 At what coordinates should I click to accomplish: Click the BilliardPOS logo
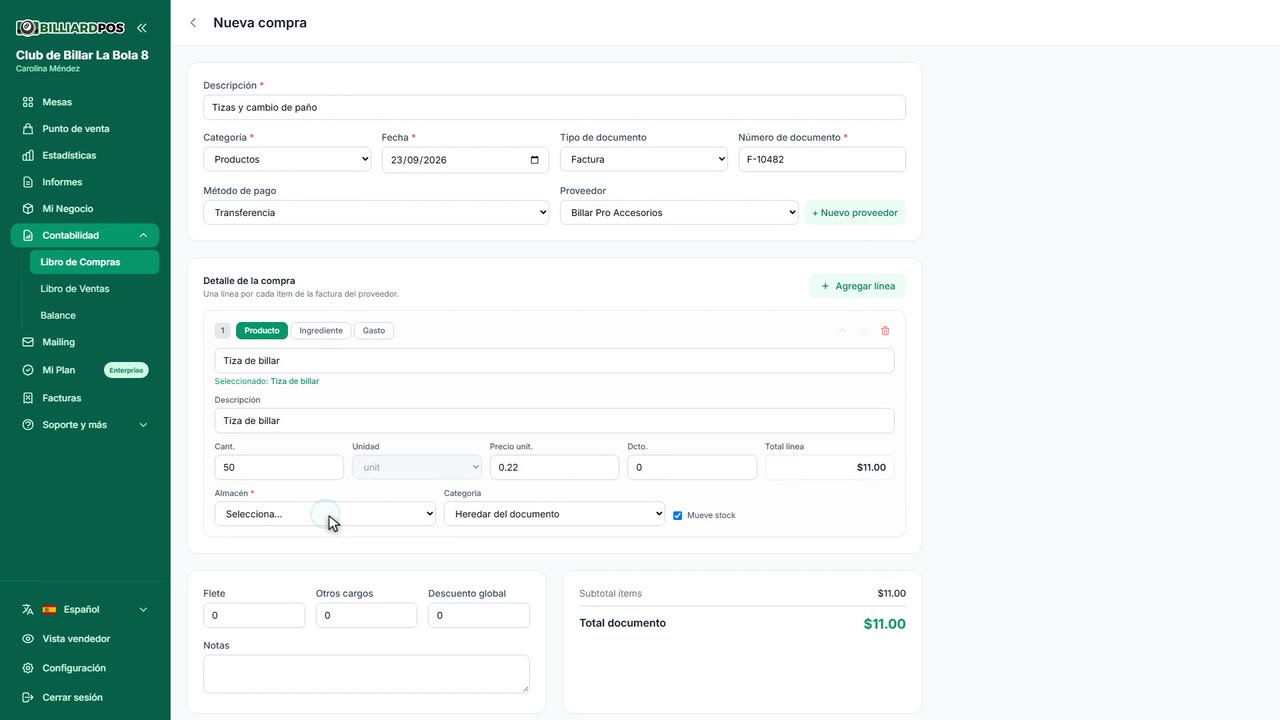(x=70, y=28)
